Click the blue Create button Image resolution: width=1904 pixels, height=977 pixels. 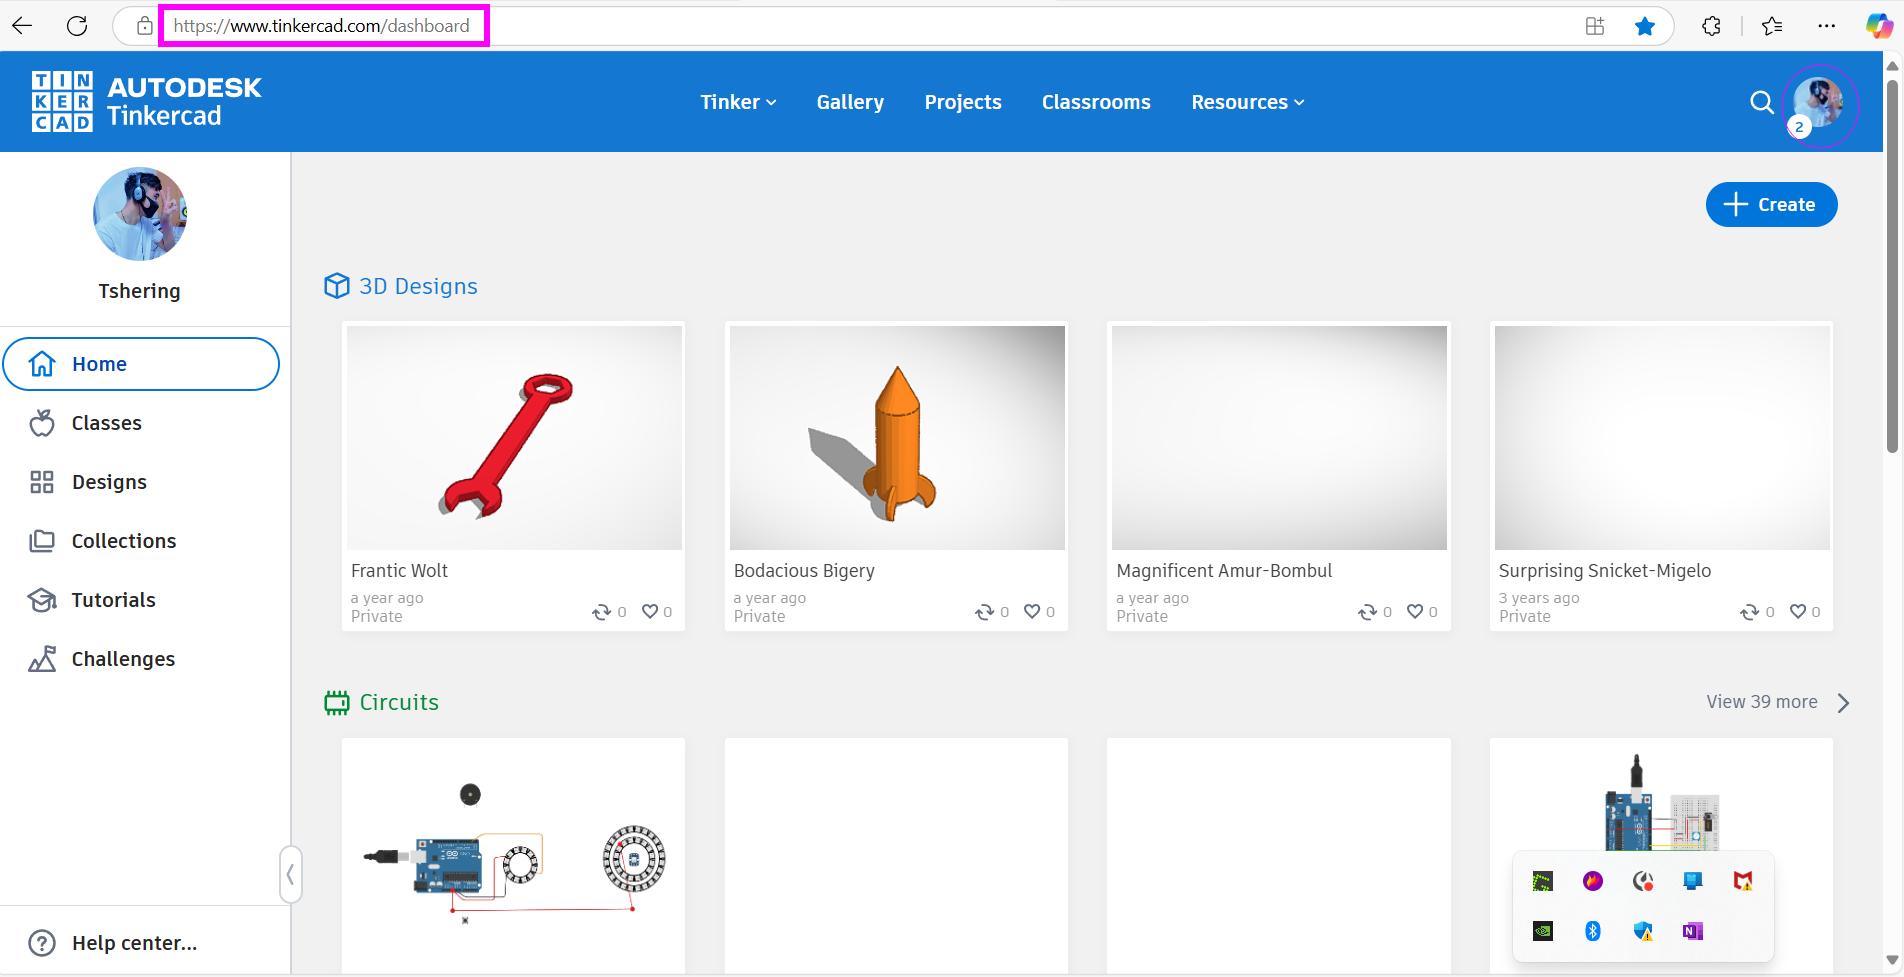click(1771, 204)
